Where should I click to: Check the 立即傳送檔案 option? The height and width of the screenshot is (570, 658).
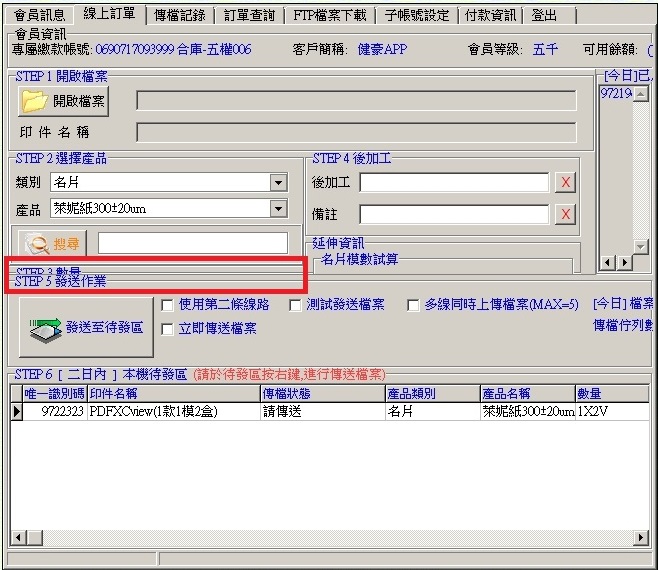tap(168, 329)
